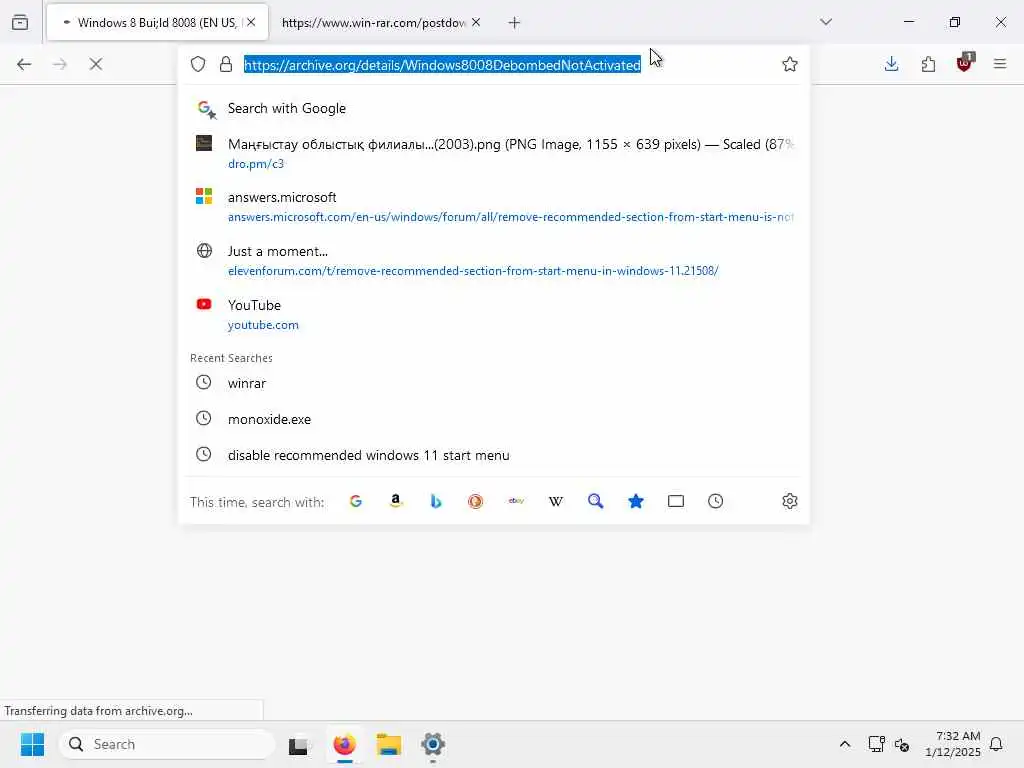Open muted volume tray icon

pyautogui.click(x=902, y=744)
